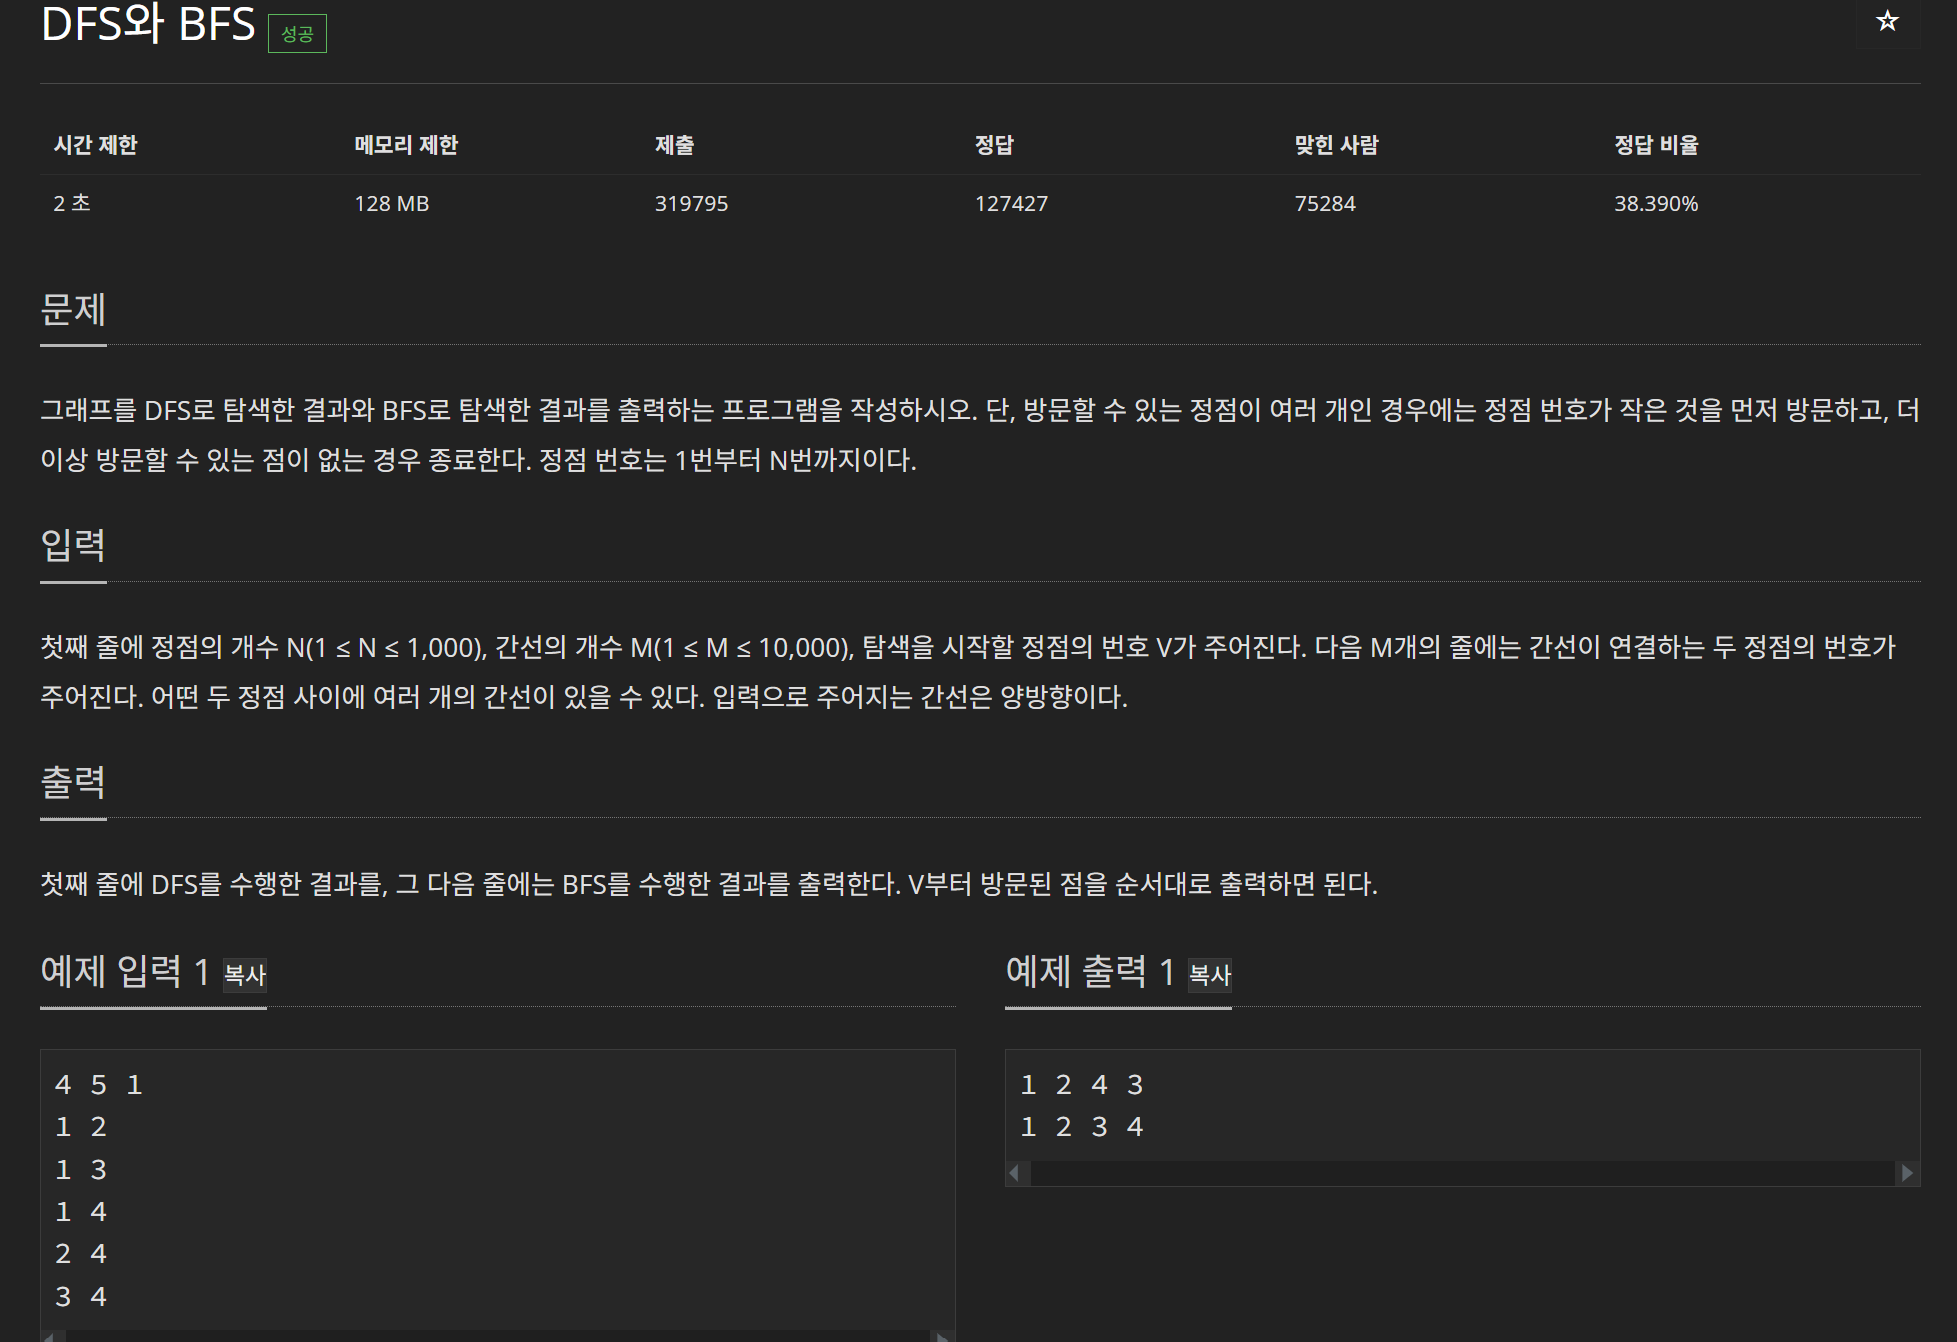Click the star favorite icon
This screenshot has height=1342, width=1957.
pos(1886,21)
